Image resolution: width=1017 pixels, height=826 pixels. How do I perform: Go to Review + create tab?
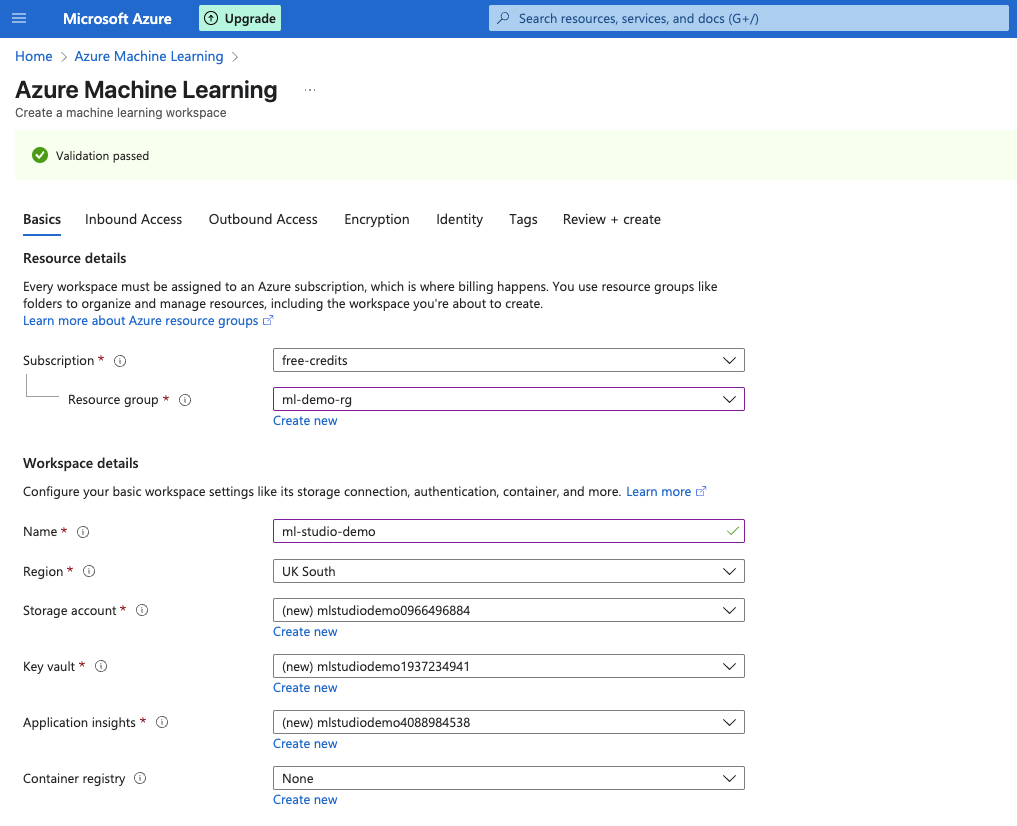(612, 219)
